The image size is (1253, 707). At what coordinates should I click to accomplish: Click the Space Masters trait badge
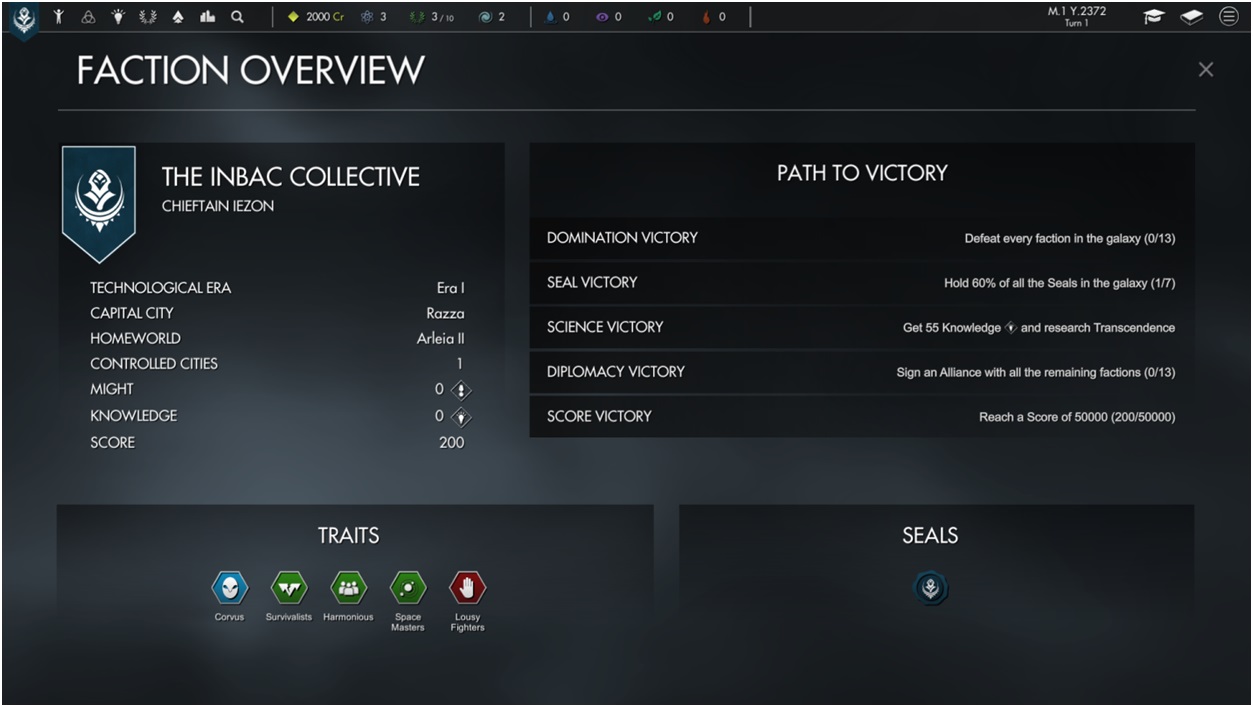[x=408, y=588]
